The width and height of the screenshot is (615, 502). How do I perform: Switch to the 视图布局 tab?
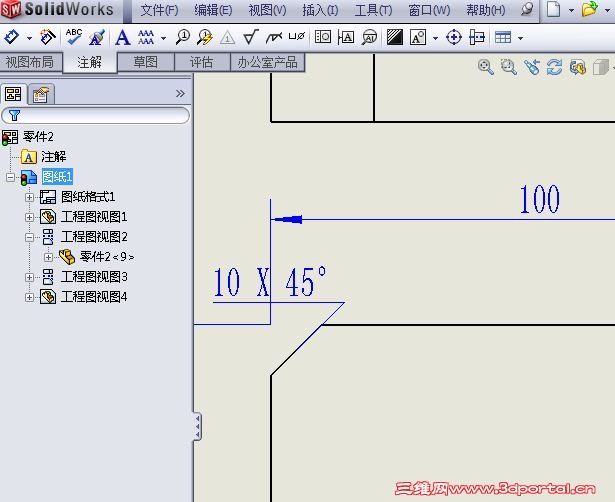[31, 62]
